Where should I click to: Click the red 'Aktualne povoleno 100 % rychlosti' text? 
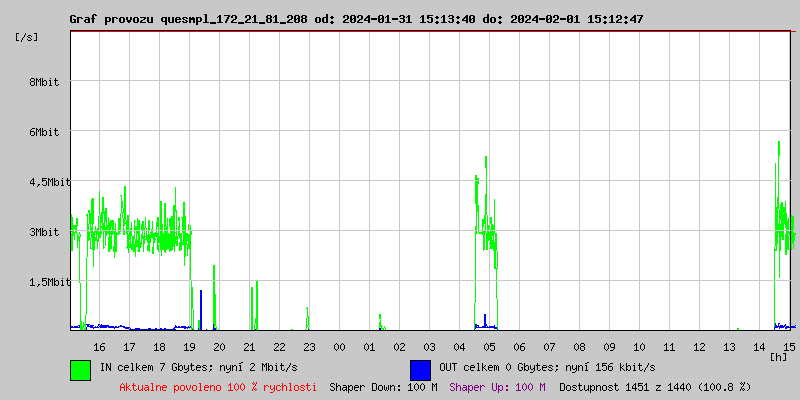(x=218, y=387)
